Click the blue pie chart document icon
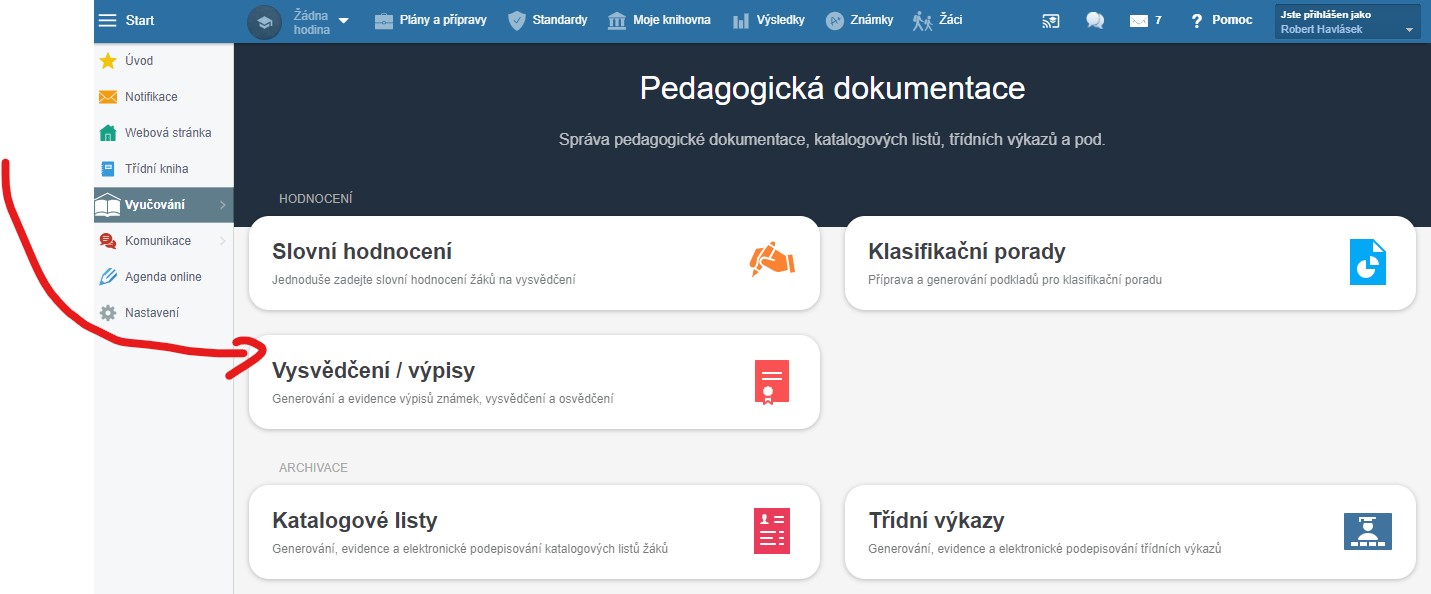The width and height of the screenshot is (1431, 594). coord(1367,262)
